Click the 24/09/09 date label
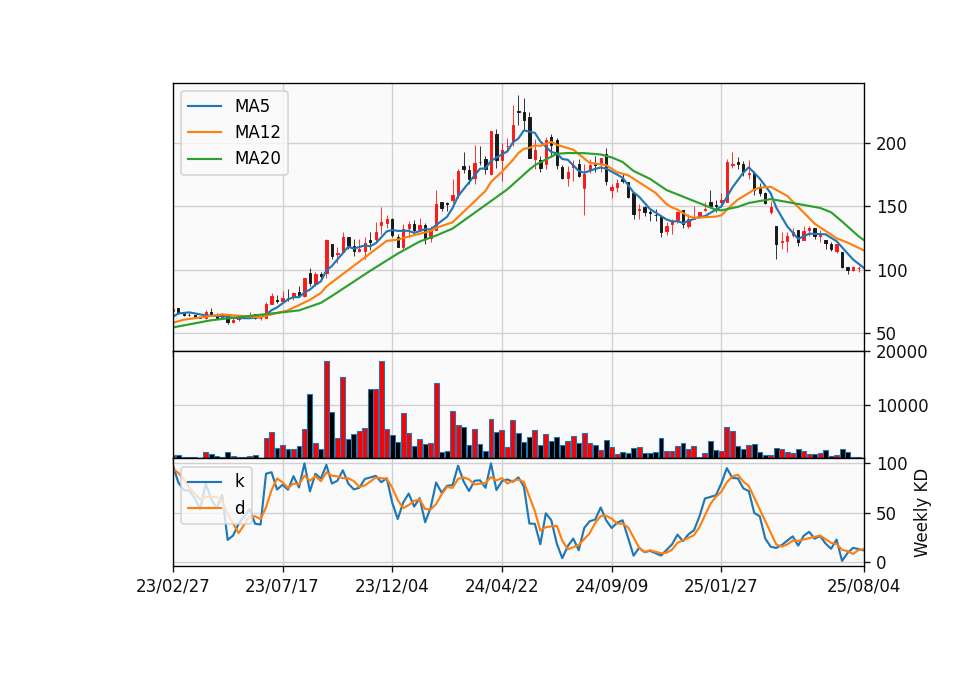The width and height of the screenshot is (960, 690). (x=611, y=586)
